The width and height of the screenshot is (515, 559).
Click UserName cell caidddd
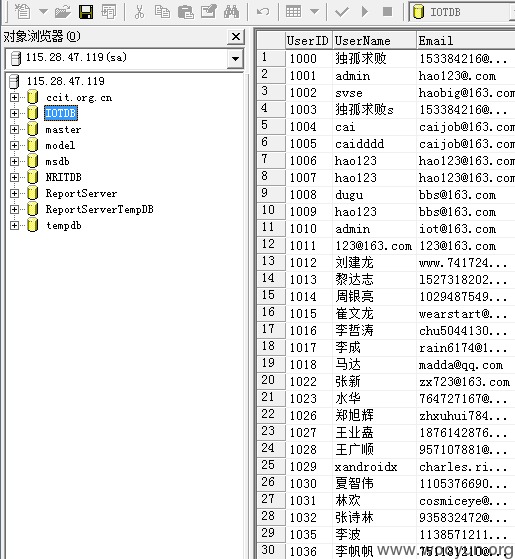click(x=374, y=144)
